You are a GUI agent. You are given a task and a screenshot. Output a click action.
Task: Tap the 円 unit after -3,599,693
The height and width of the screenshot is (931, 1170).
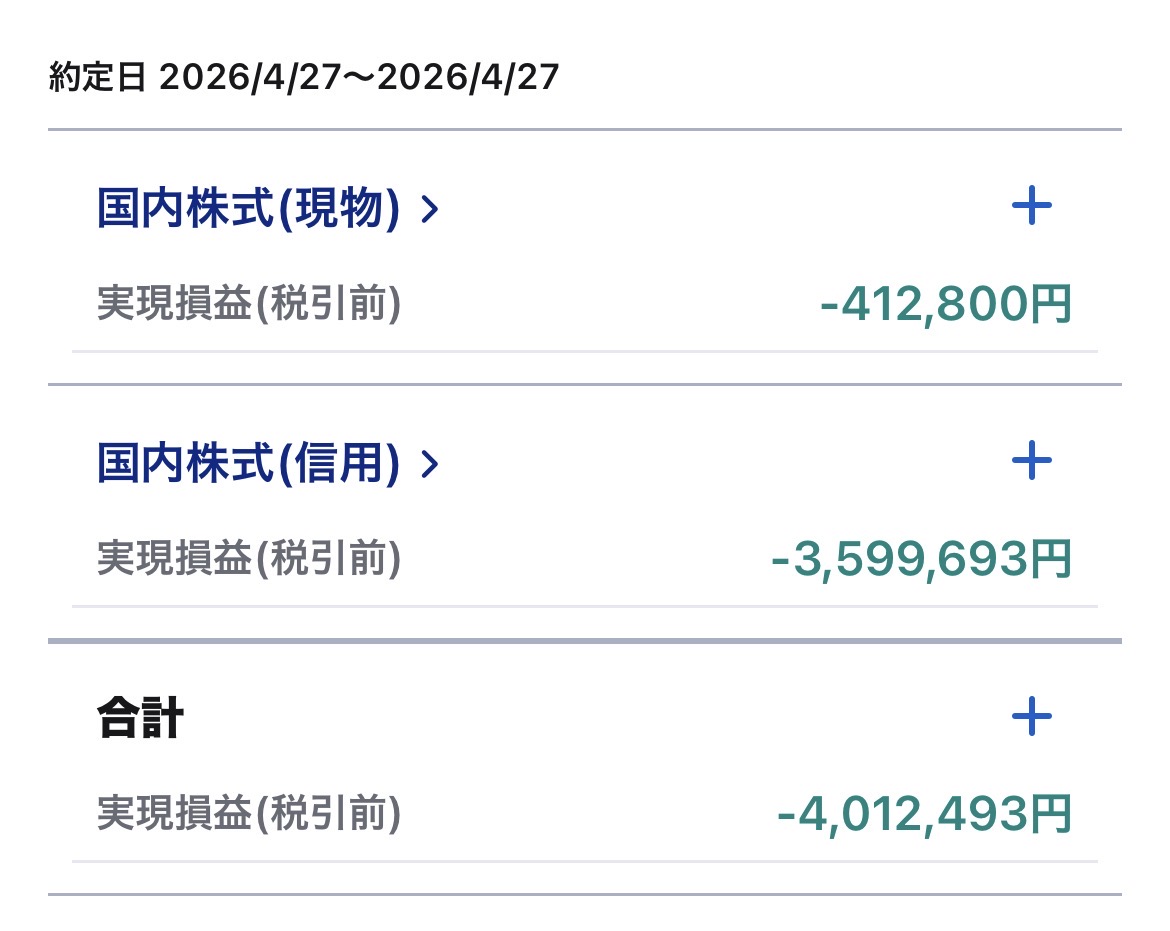1049,559
